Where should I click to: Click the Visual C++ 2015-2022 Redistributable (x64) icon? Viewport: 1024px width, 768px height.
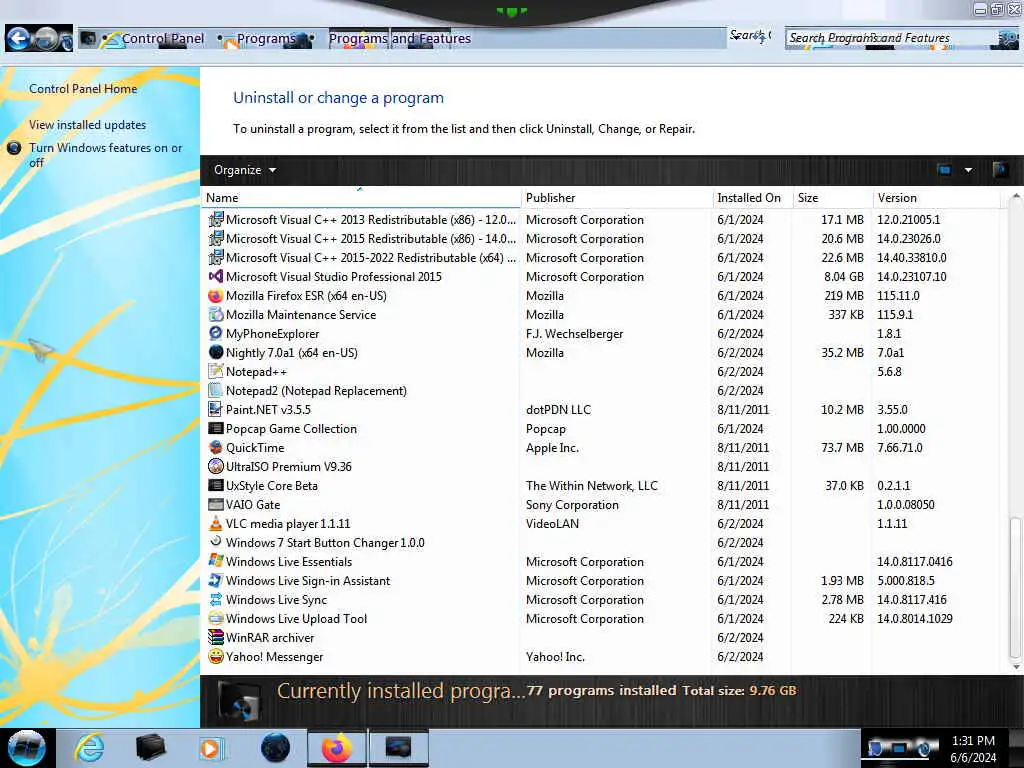coord(216,257)
